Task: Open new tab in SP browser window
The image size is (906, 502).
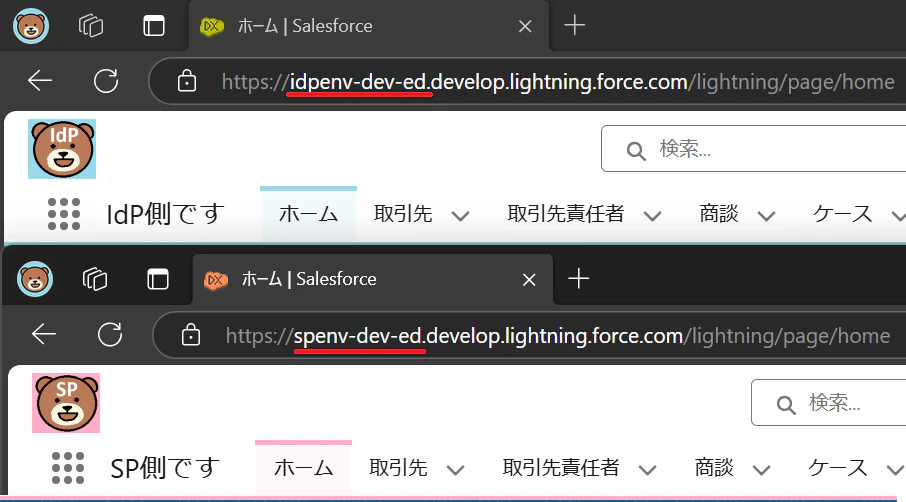Action: (578, 279)
